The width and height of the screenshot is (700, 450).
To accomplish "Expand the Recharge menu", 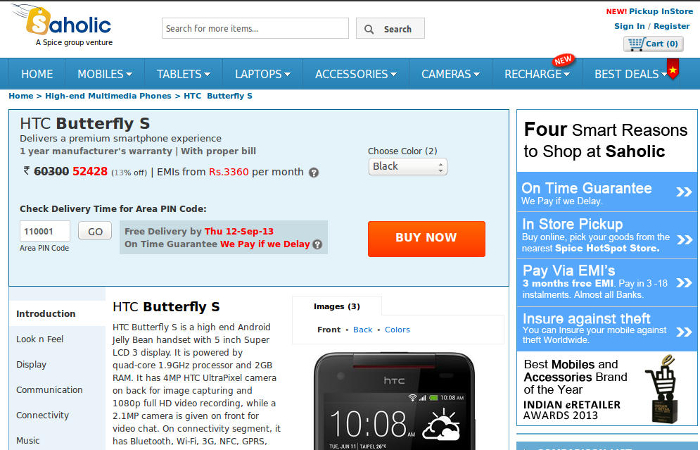I will pyautogui.click(x=537, y=74).
